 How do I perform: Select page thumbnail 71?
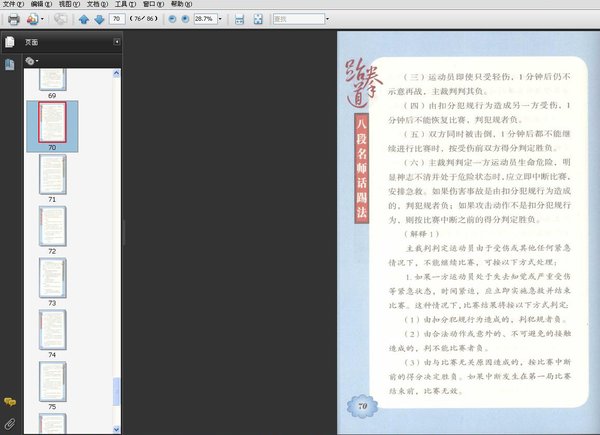[52, 174]
